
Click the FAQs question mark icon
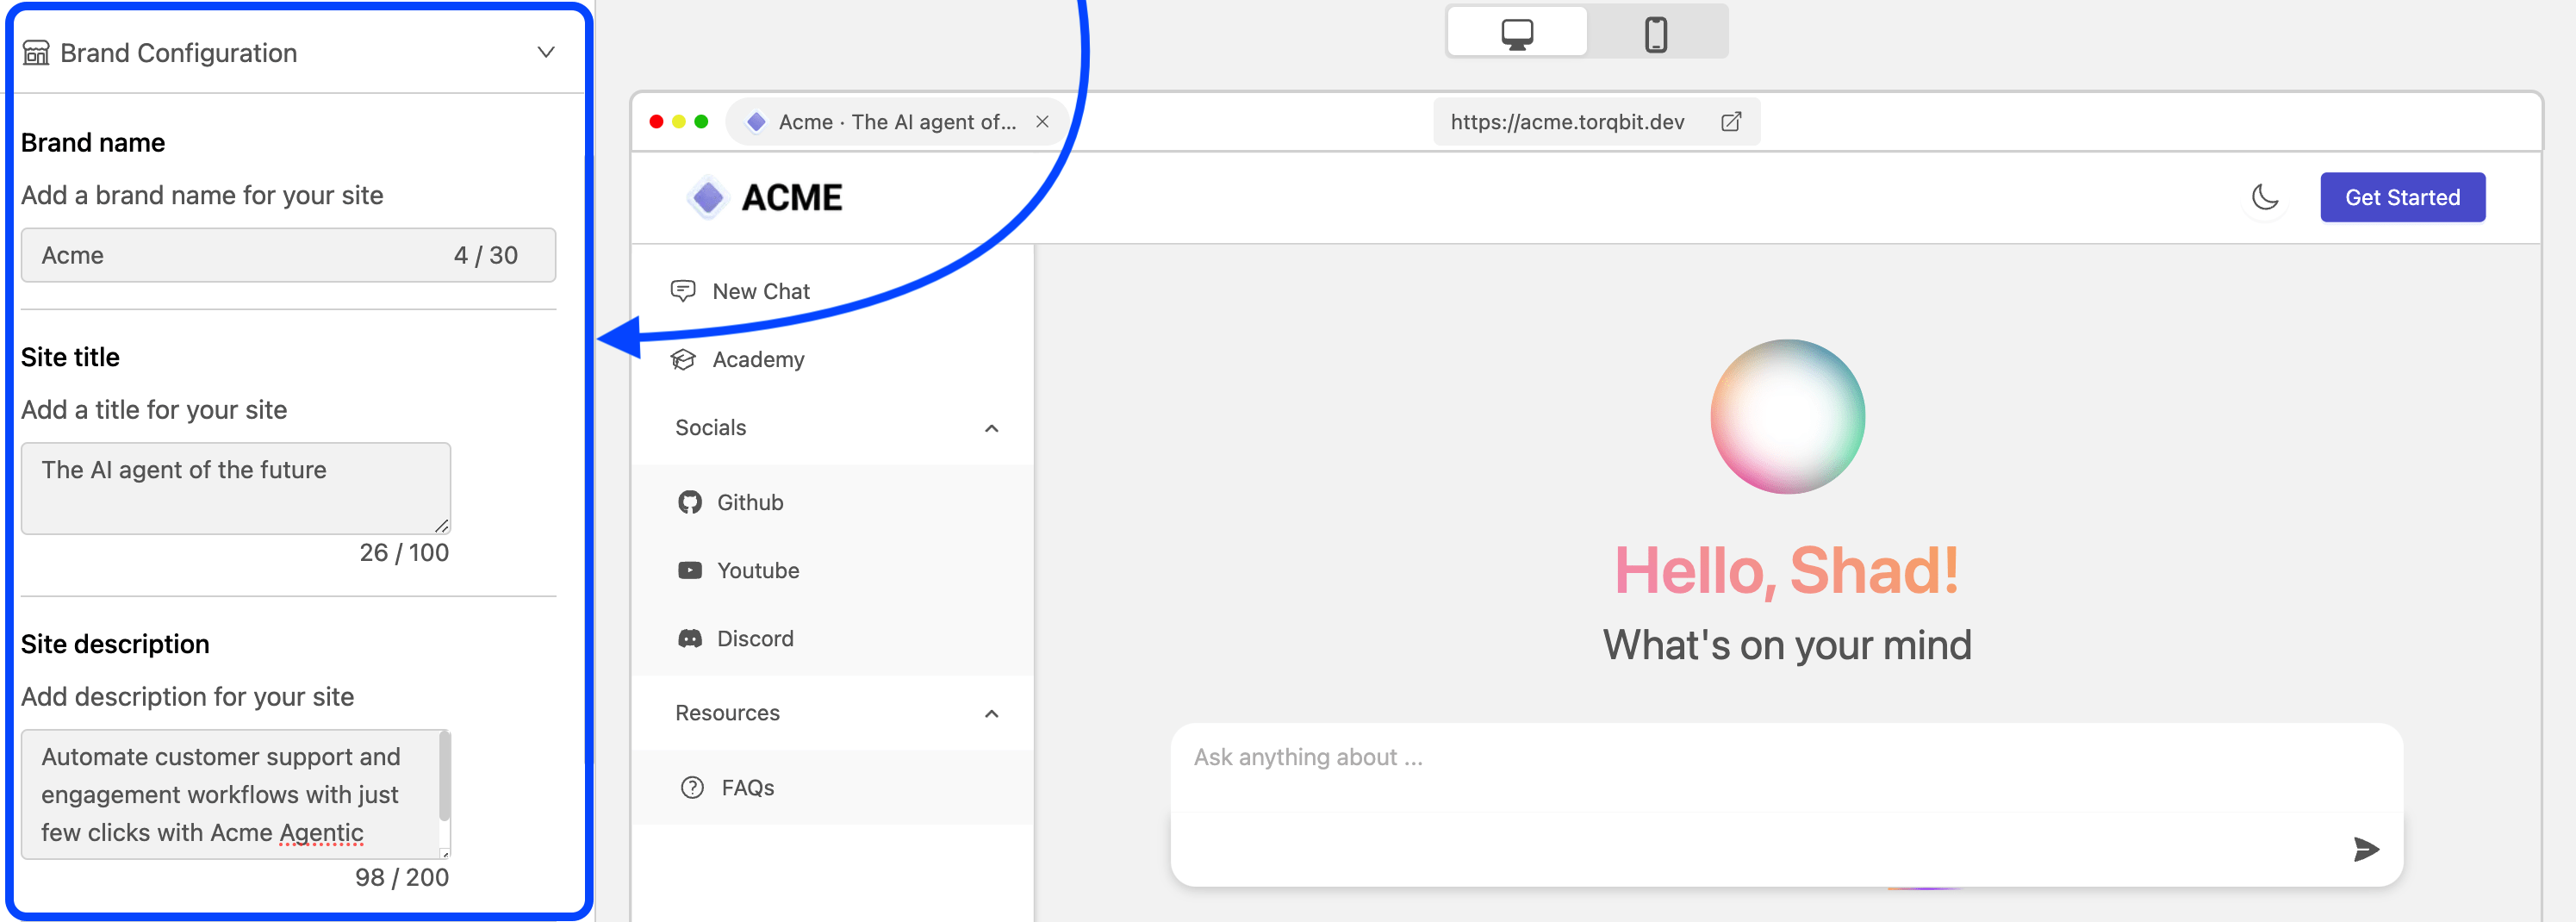[692, 787]
